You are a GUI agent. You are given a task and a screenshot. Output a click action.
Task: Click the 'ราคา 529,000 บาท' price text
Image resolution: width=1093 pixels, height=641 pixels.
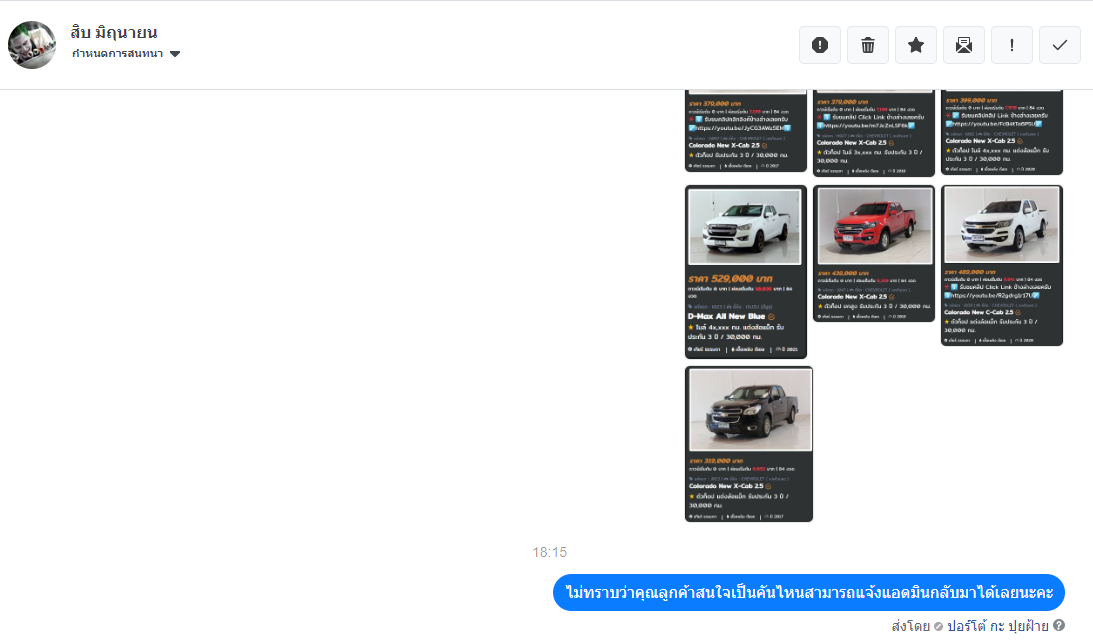tap(731, 279)
